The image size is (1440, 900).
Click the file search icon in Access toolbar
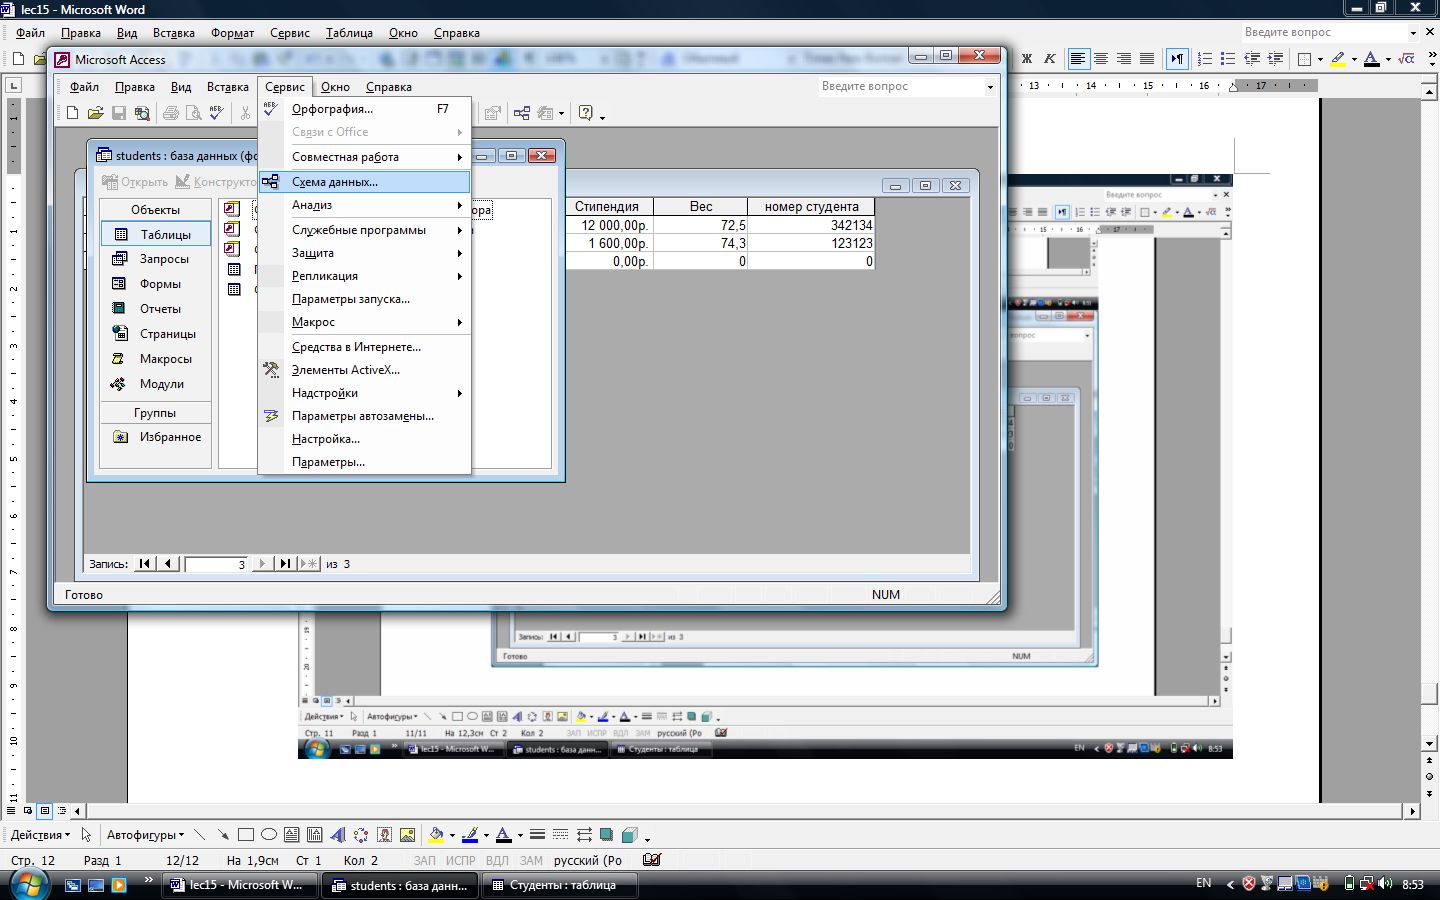142,113
